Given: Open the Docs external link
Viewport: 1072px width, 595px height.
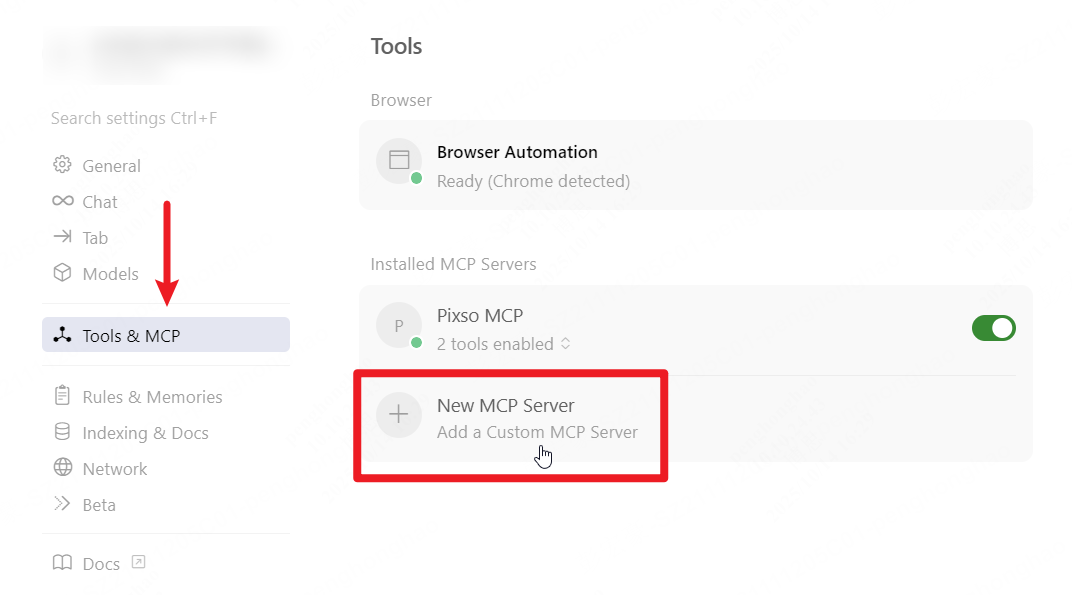Looking at the screenshot, I should tap(100, 563).
